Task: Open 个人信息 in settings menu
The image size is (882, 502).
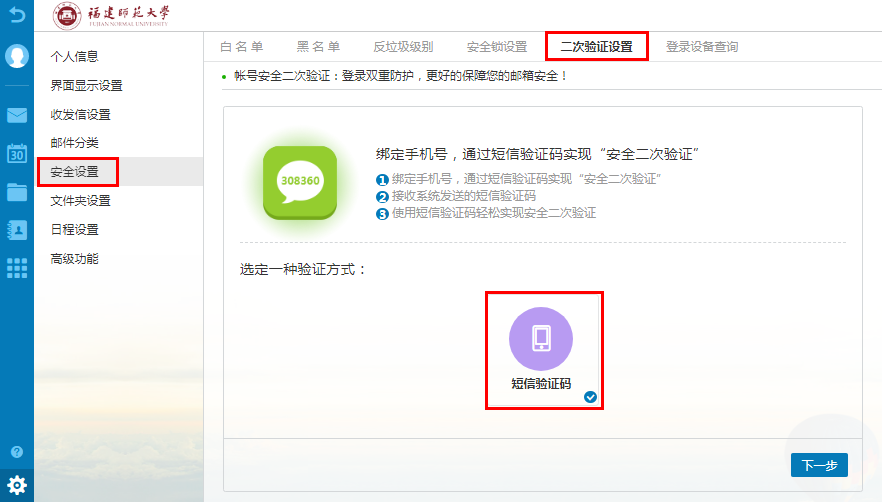Action: click(x=75, y=57)
